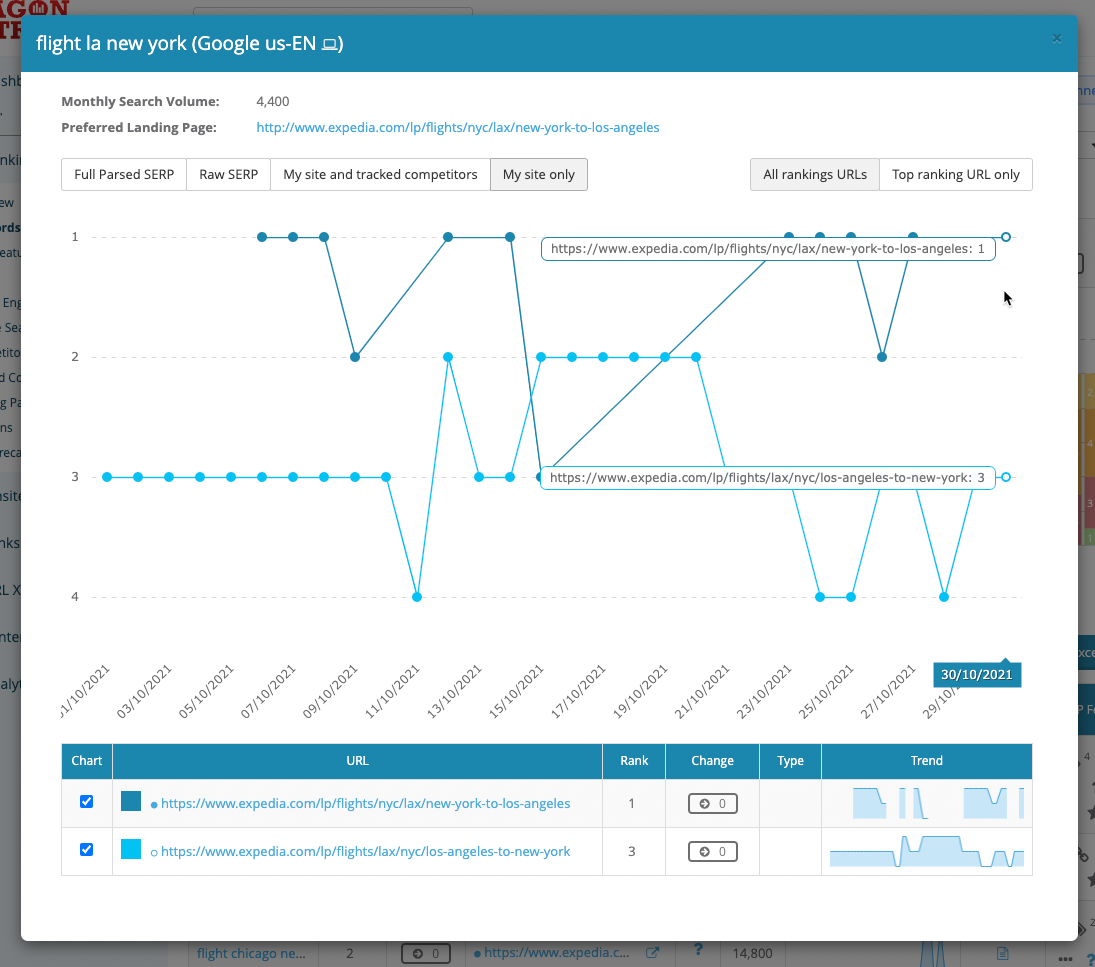This screenshot has height=967, width=1095.
Task: Uncheck chart checkbox for new-york-to-los-angeles URL
Action: coord(87,802)
